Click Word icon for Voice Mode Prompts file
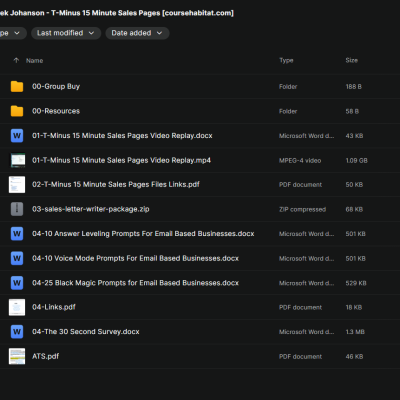Image resolution: width=400 pixels, height=400 pixels. [x=17, y=258]
